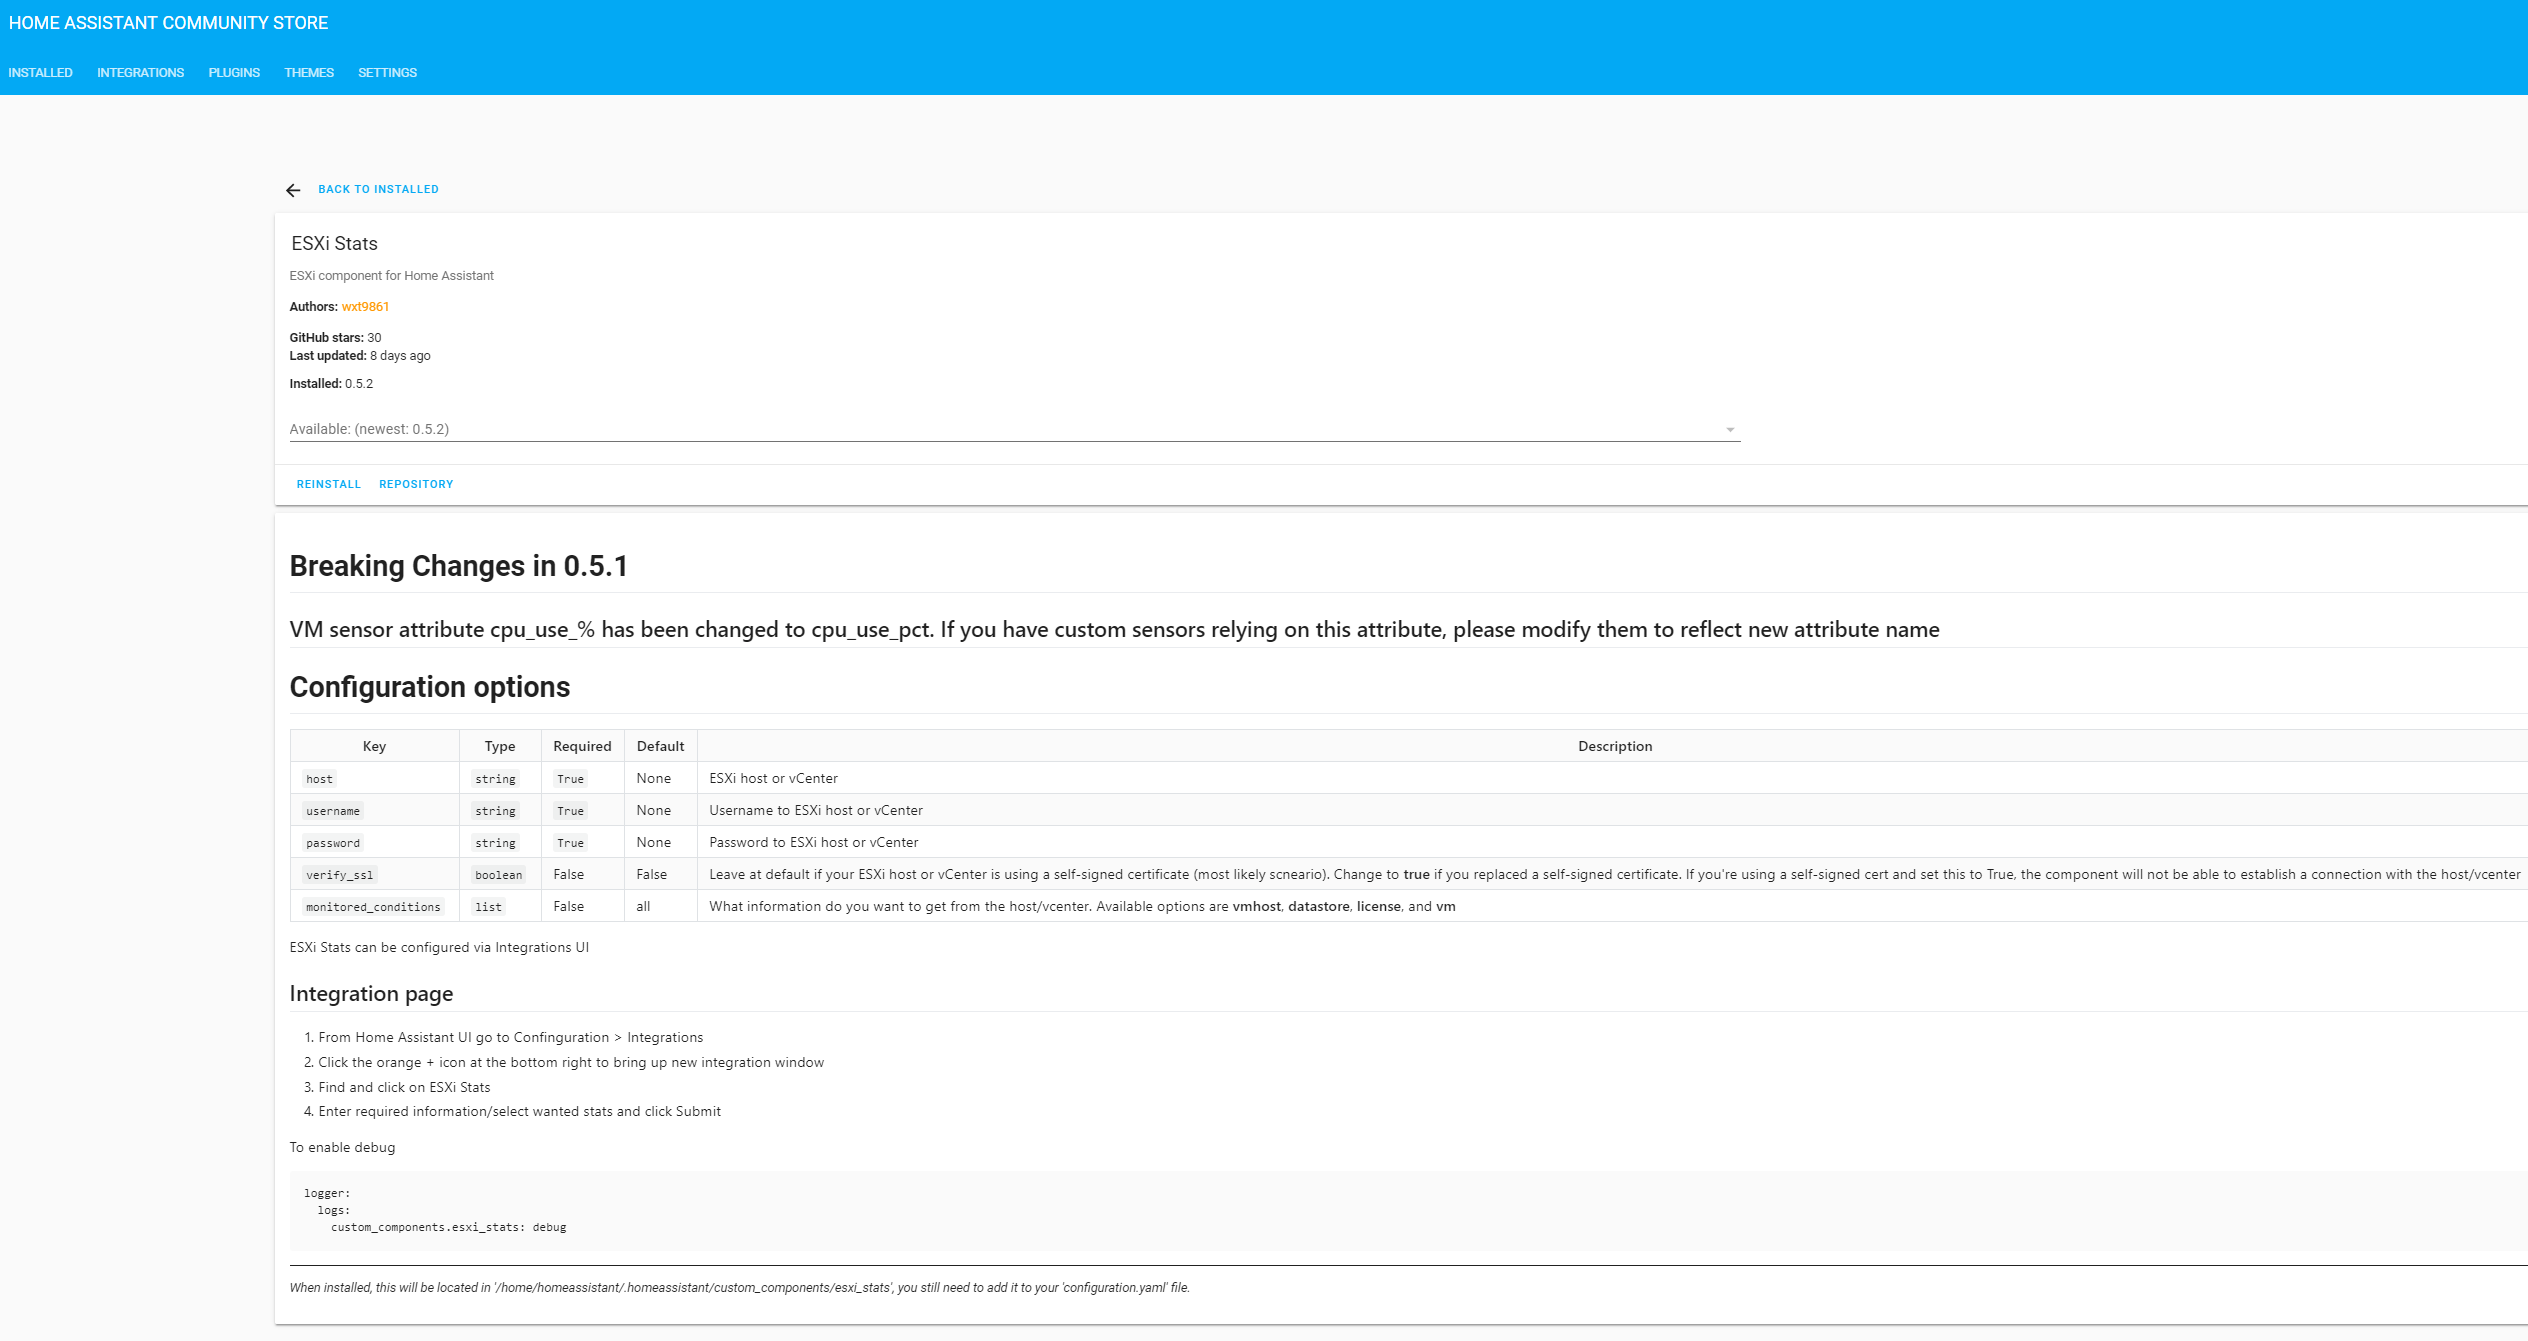Click the dropdown arrow on Available version field
Viewport: 2528px width, 1341px height.
(x=1728, y=428)
